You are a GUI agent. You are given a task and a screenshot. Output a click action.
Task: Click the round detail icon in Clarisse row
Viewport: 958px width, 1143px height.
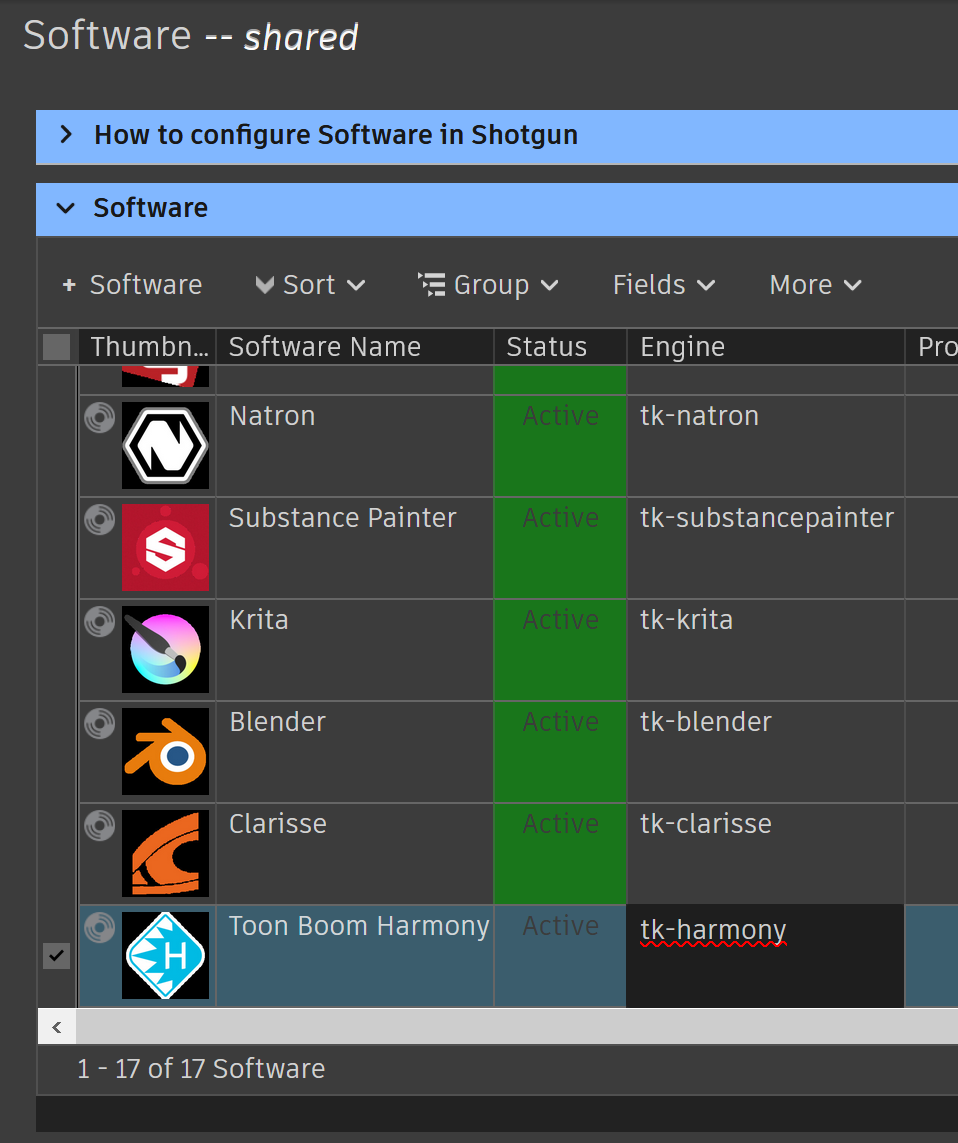(x=100, y=826)
